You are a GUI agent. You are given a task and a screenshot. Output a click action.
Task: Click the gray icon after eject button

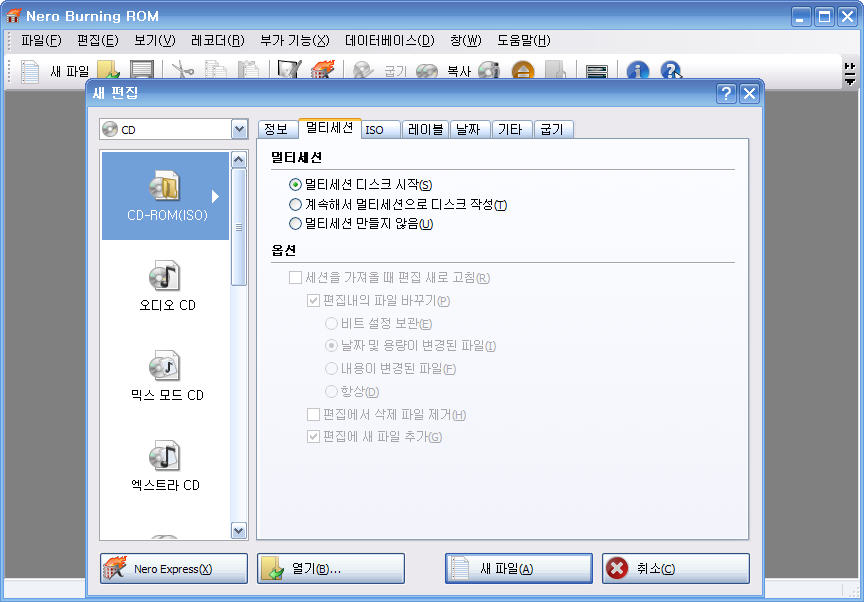555,70
